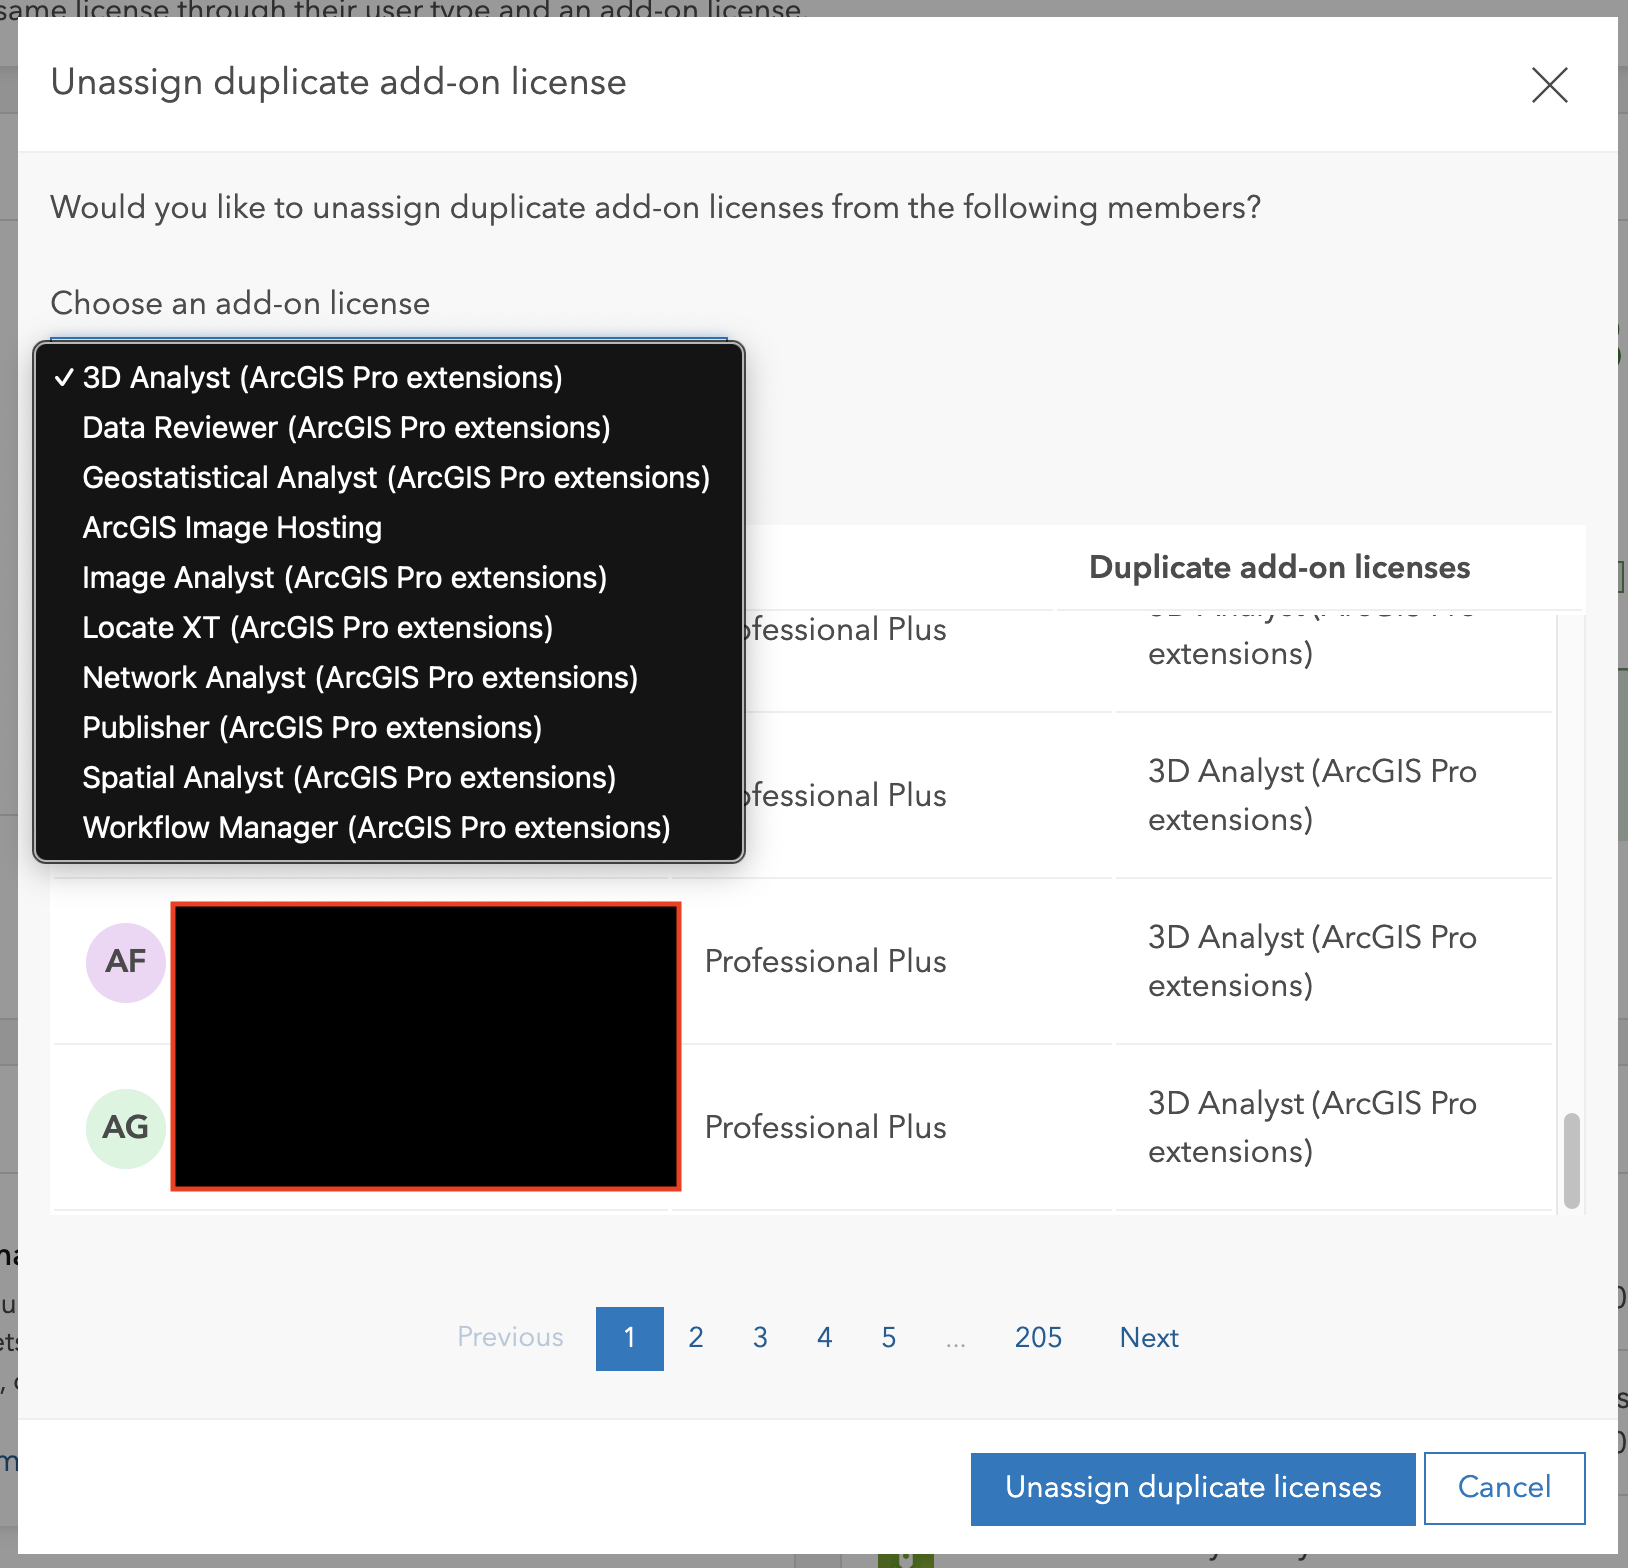1628x1568 pixels.
Task: Select Spatial Analyst (ArcGIS Pro extensions)
Action: point(389,778)
